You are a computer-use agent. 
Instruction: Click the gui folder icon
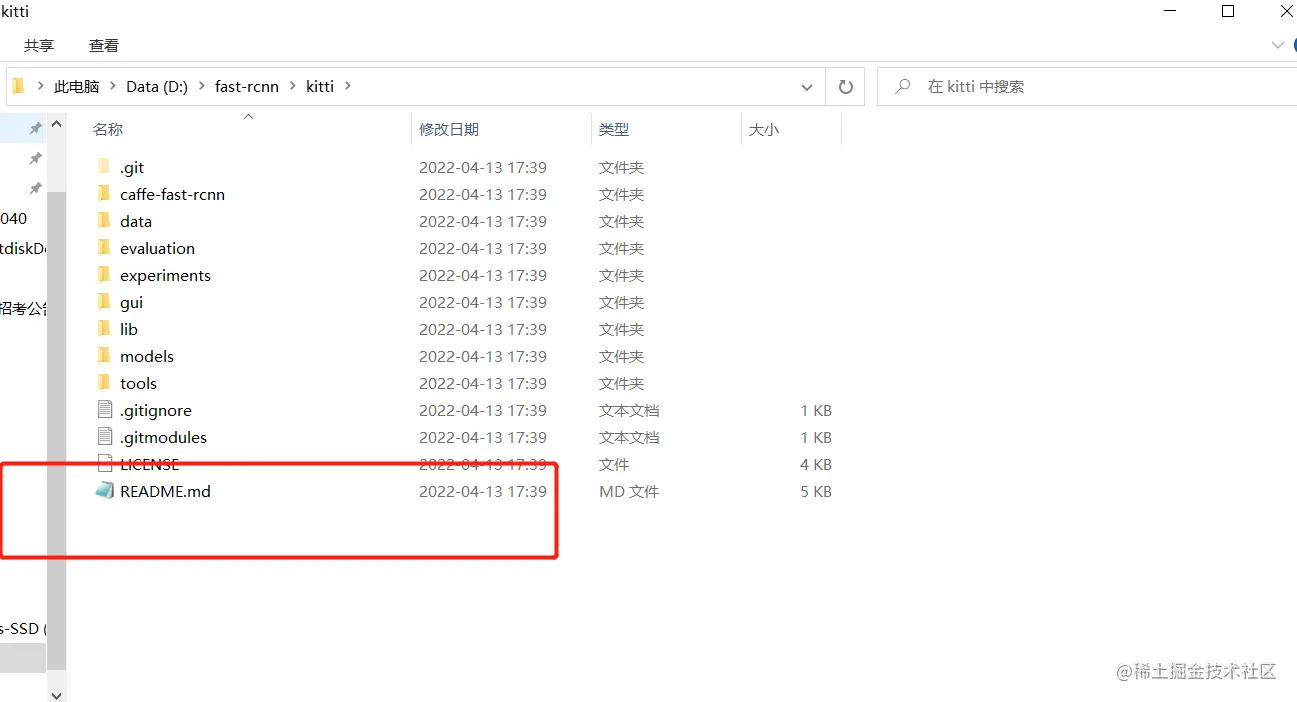104,301
